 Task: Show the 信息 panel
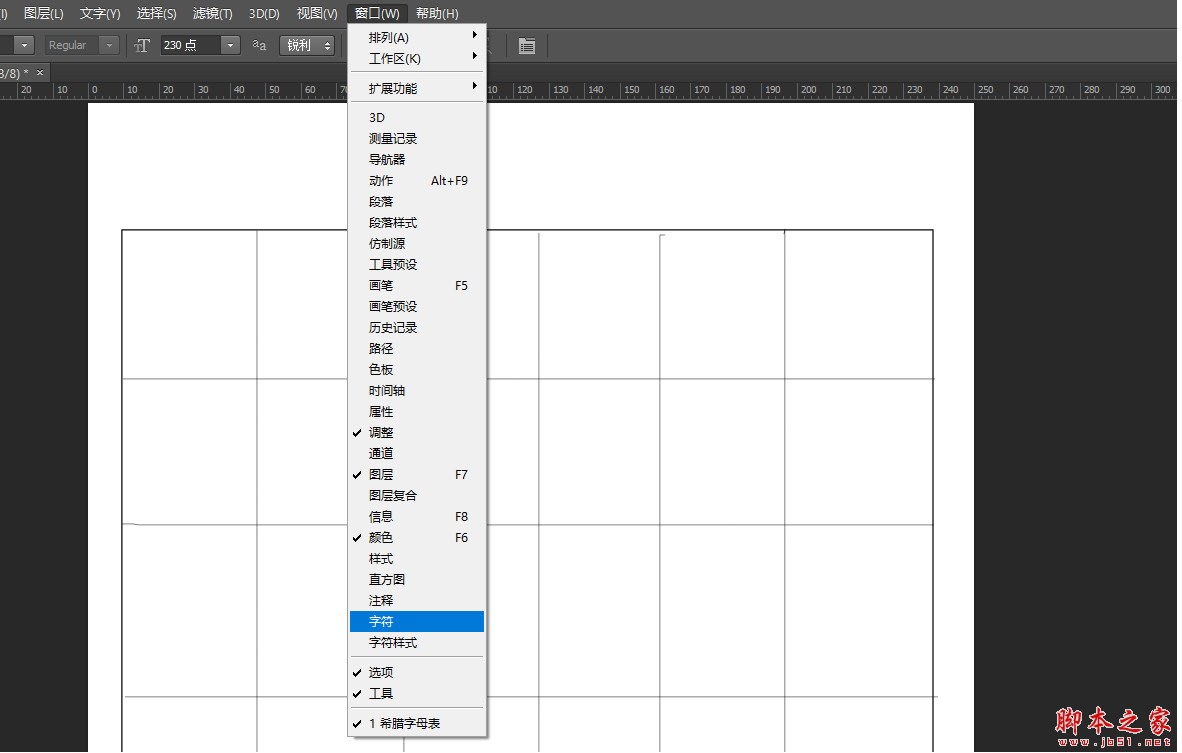click(x=417, y=517)
